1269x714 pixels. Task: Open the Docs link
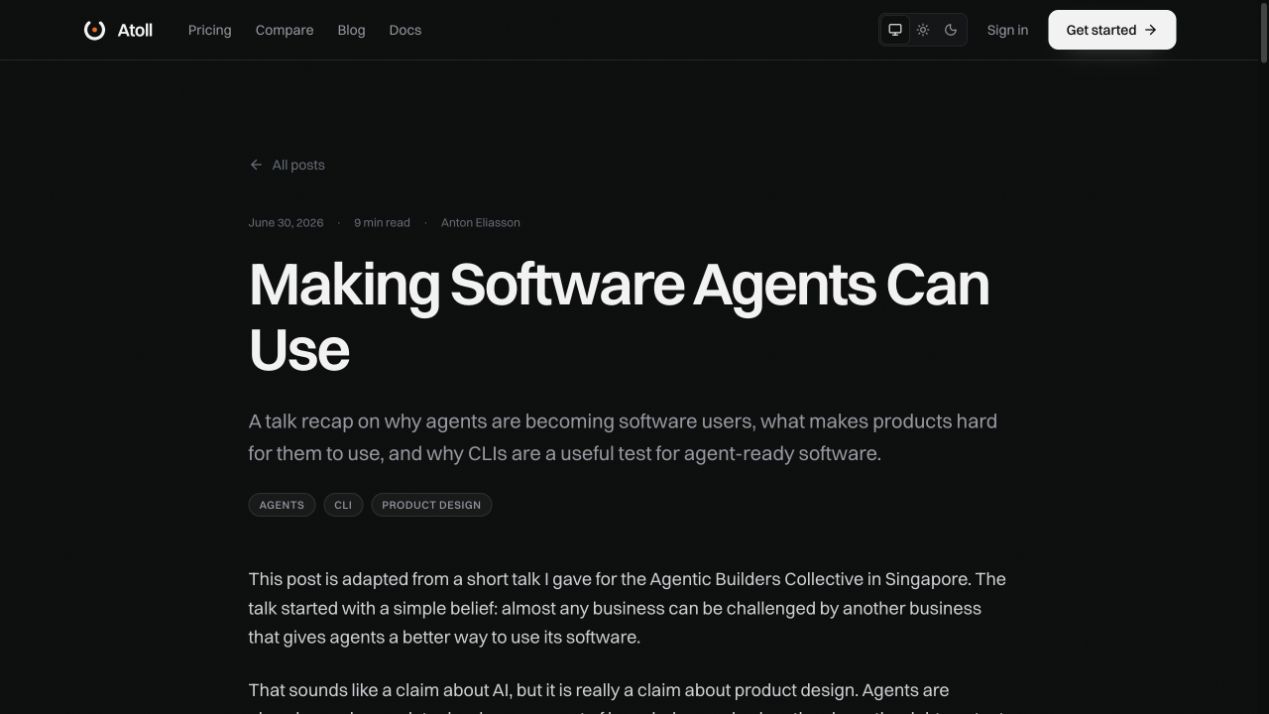point(405,30)
